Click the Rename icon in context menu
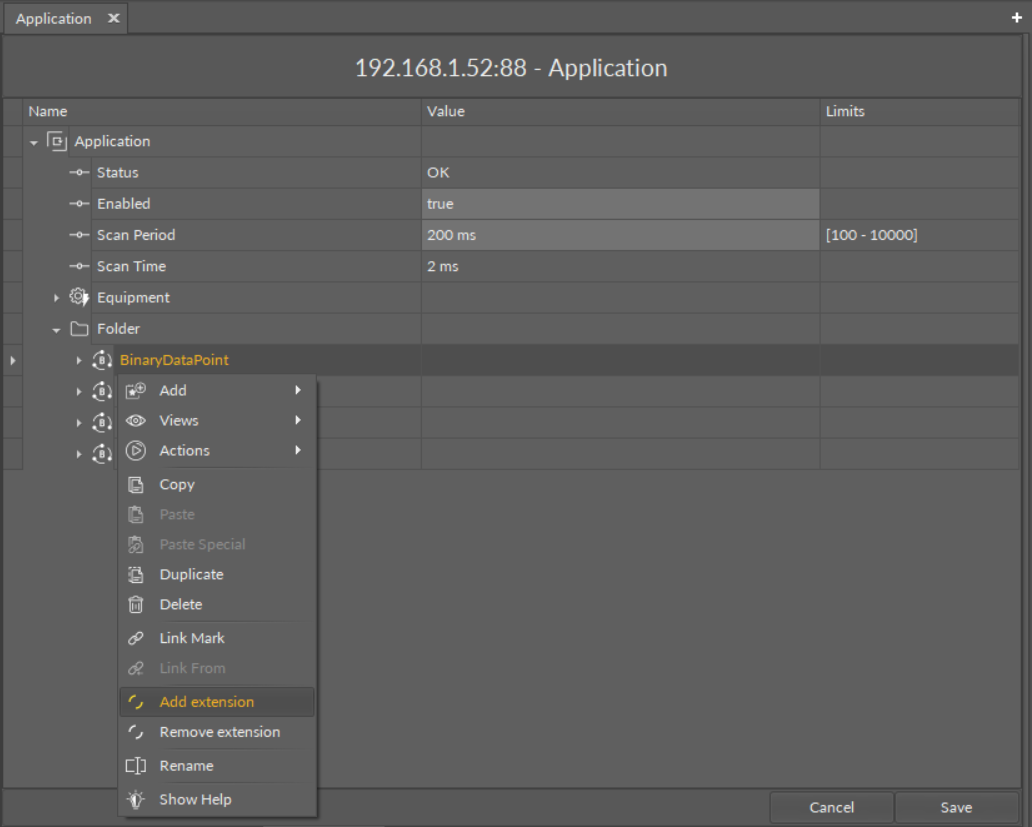1032x827 pixels. coord(137,766)
